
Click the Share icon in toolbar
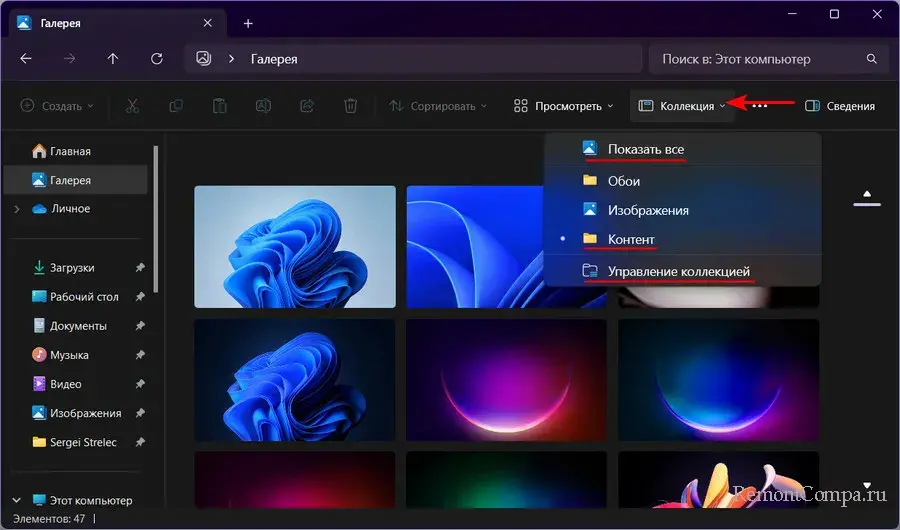click(x=307, y=105)
